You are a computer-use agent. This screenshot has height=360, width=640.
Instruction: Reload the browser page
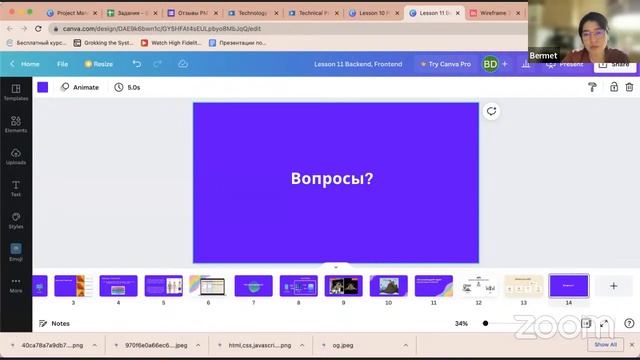[38, 29]
